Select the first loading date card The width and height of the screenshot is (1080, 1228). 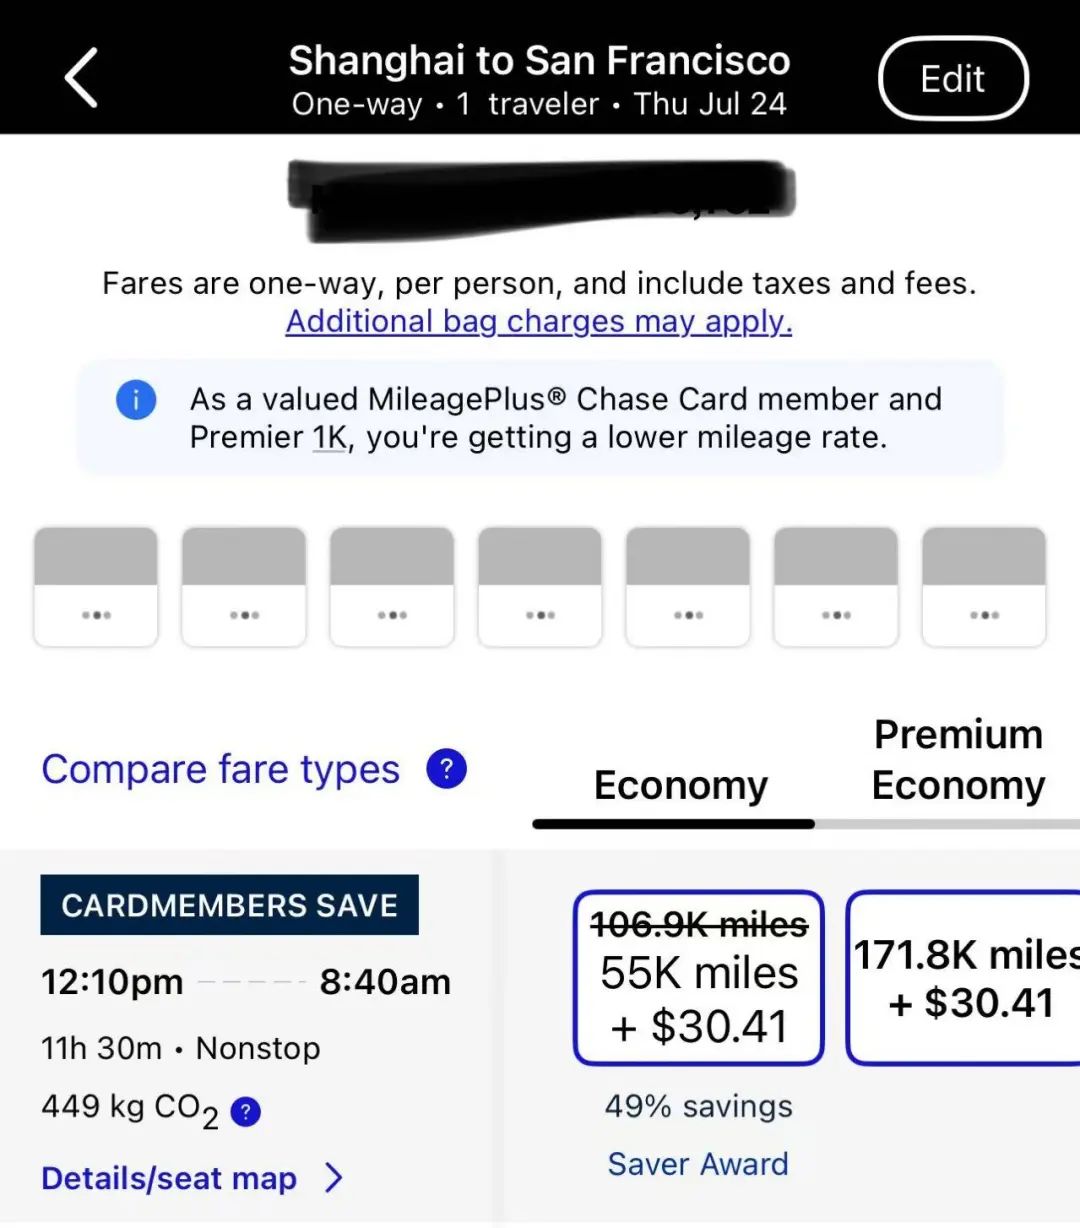tap(96, 587)
